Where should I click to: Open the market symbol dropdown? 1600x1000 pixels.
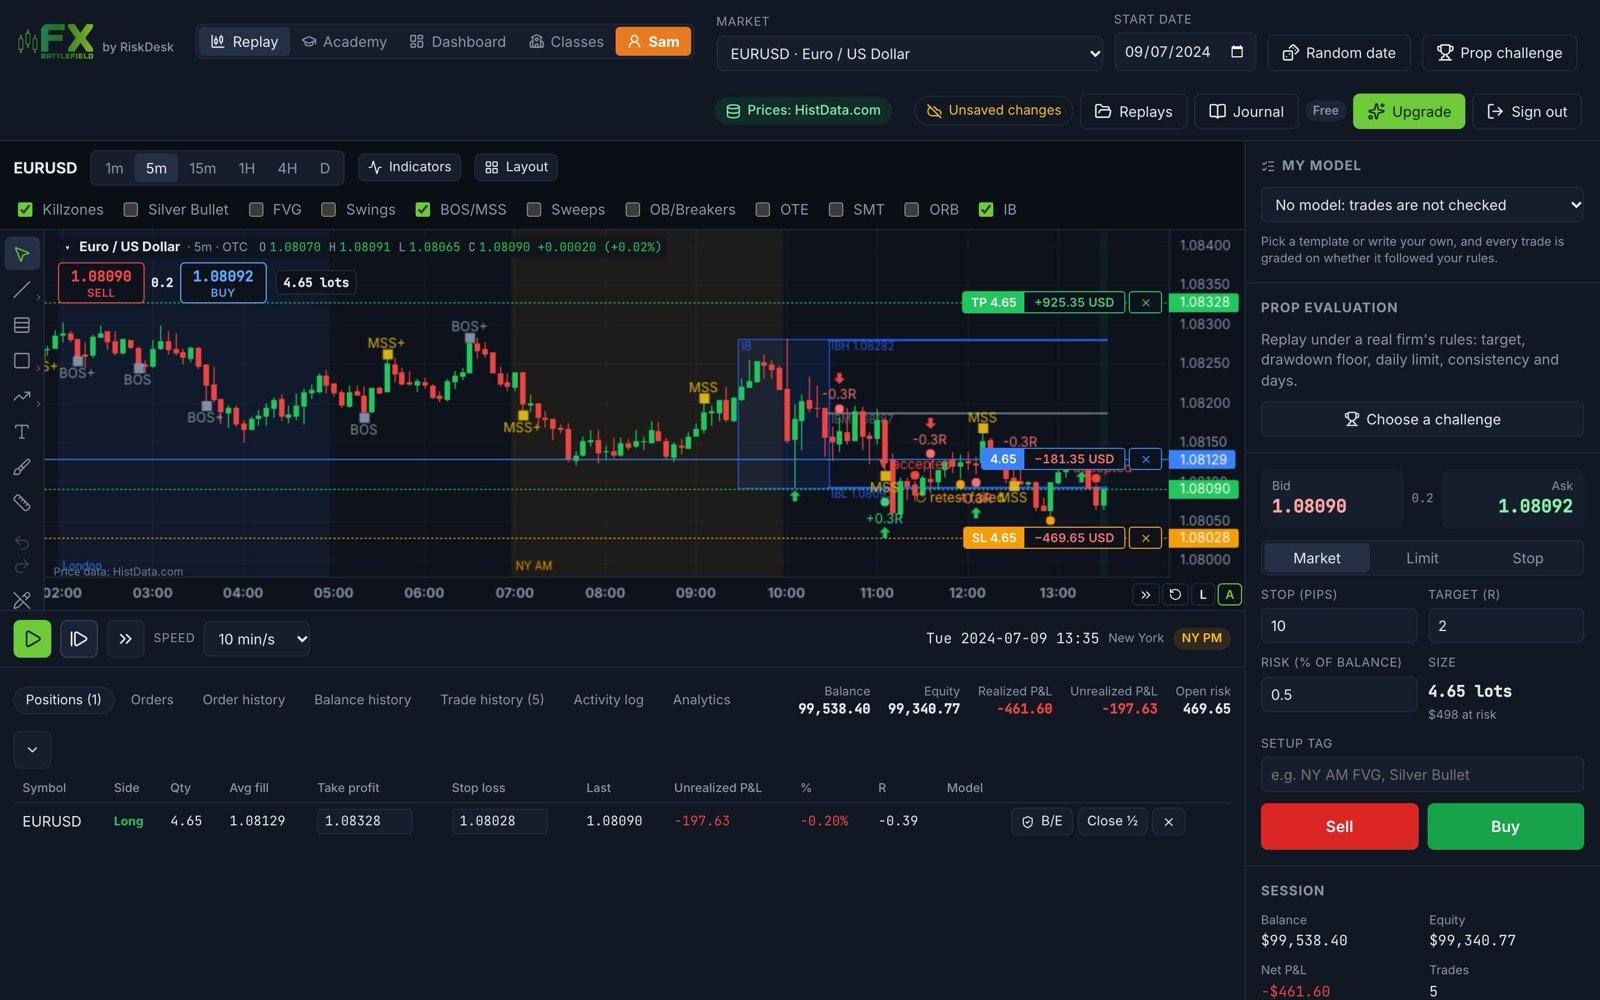pyautogui.click(x=909, y=54)
